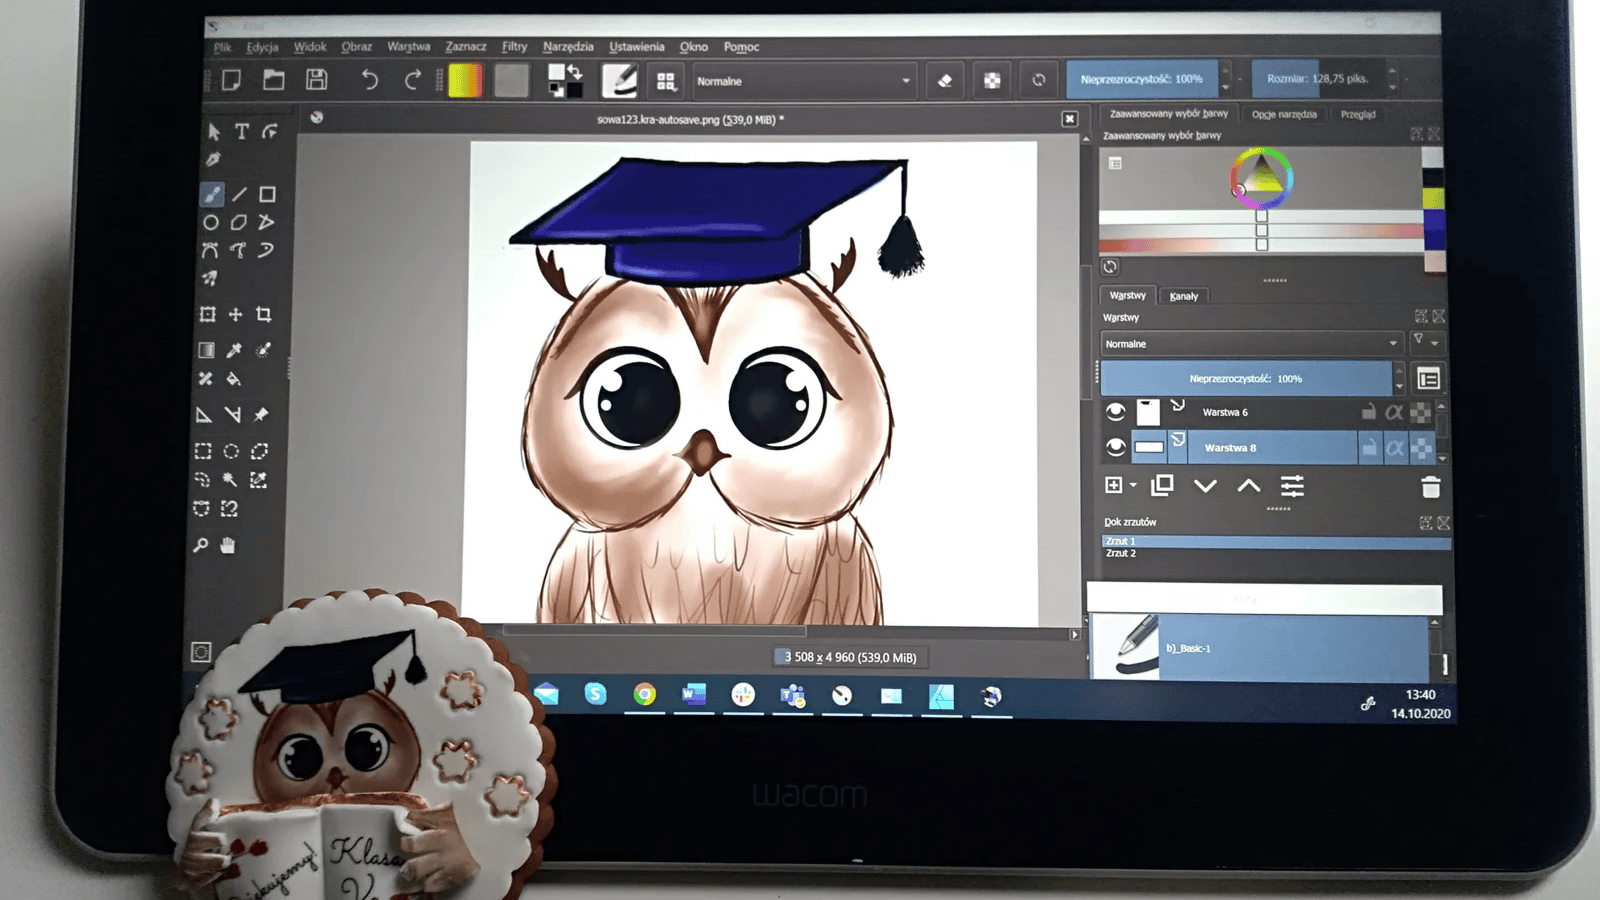This screenshot has width=1600, height=900.
Task: Toggle visibility of Warstwa 8 layer
Action: 1116,448
